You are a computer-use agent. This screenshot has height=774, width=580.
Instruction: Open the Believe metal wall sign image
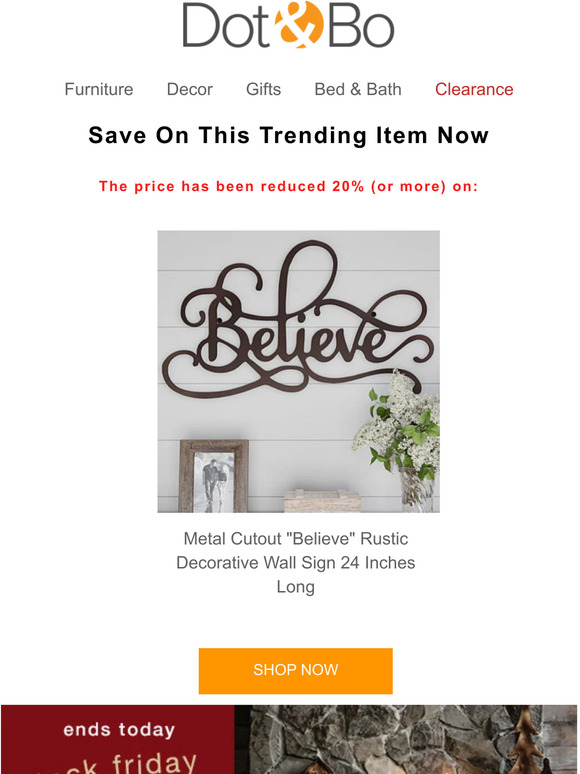(299, 371)
